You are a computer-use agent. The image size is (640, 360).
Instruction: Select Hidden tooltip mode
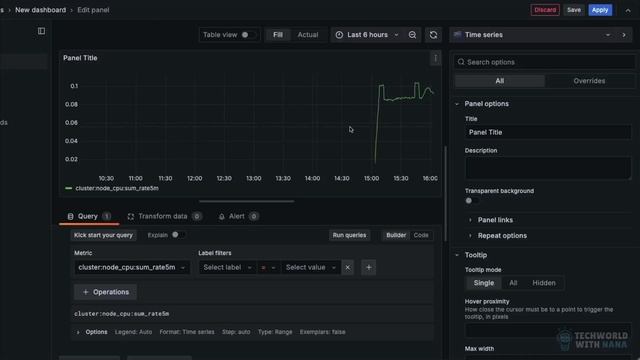point(544,283)
